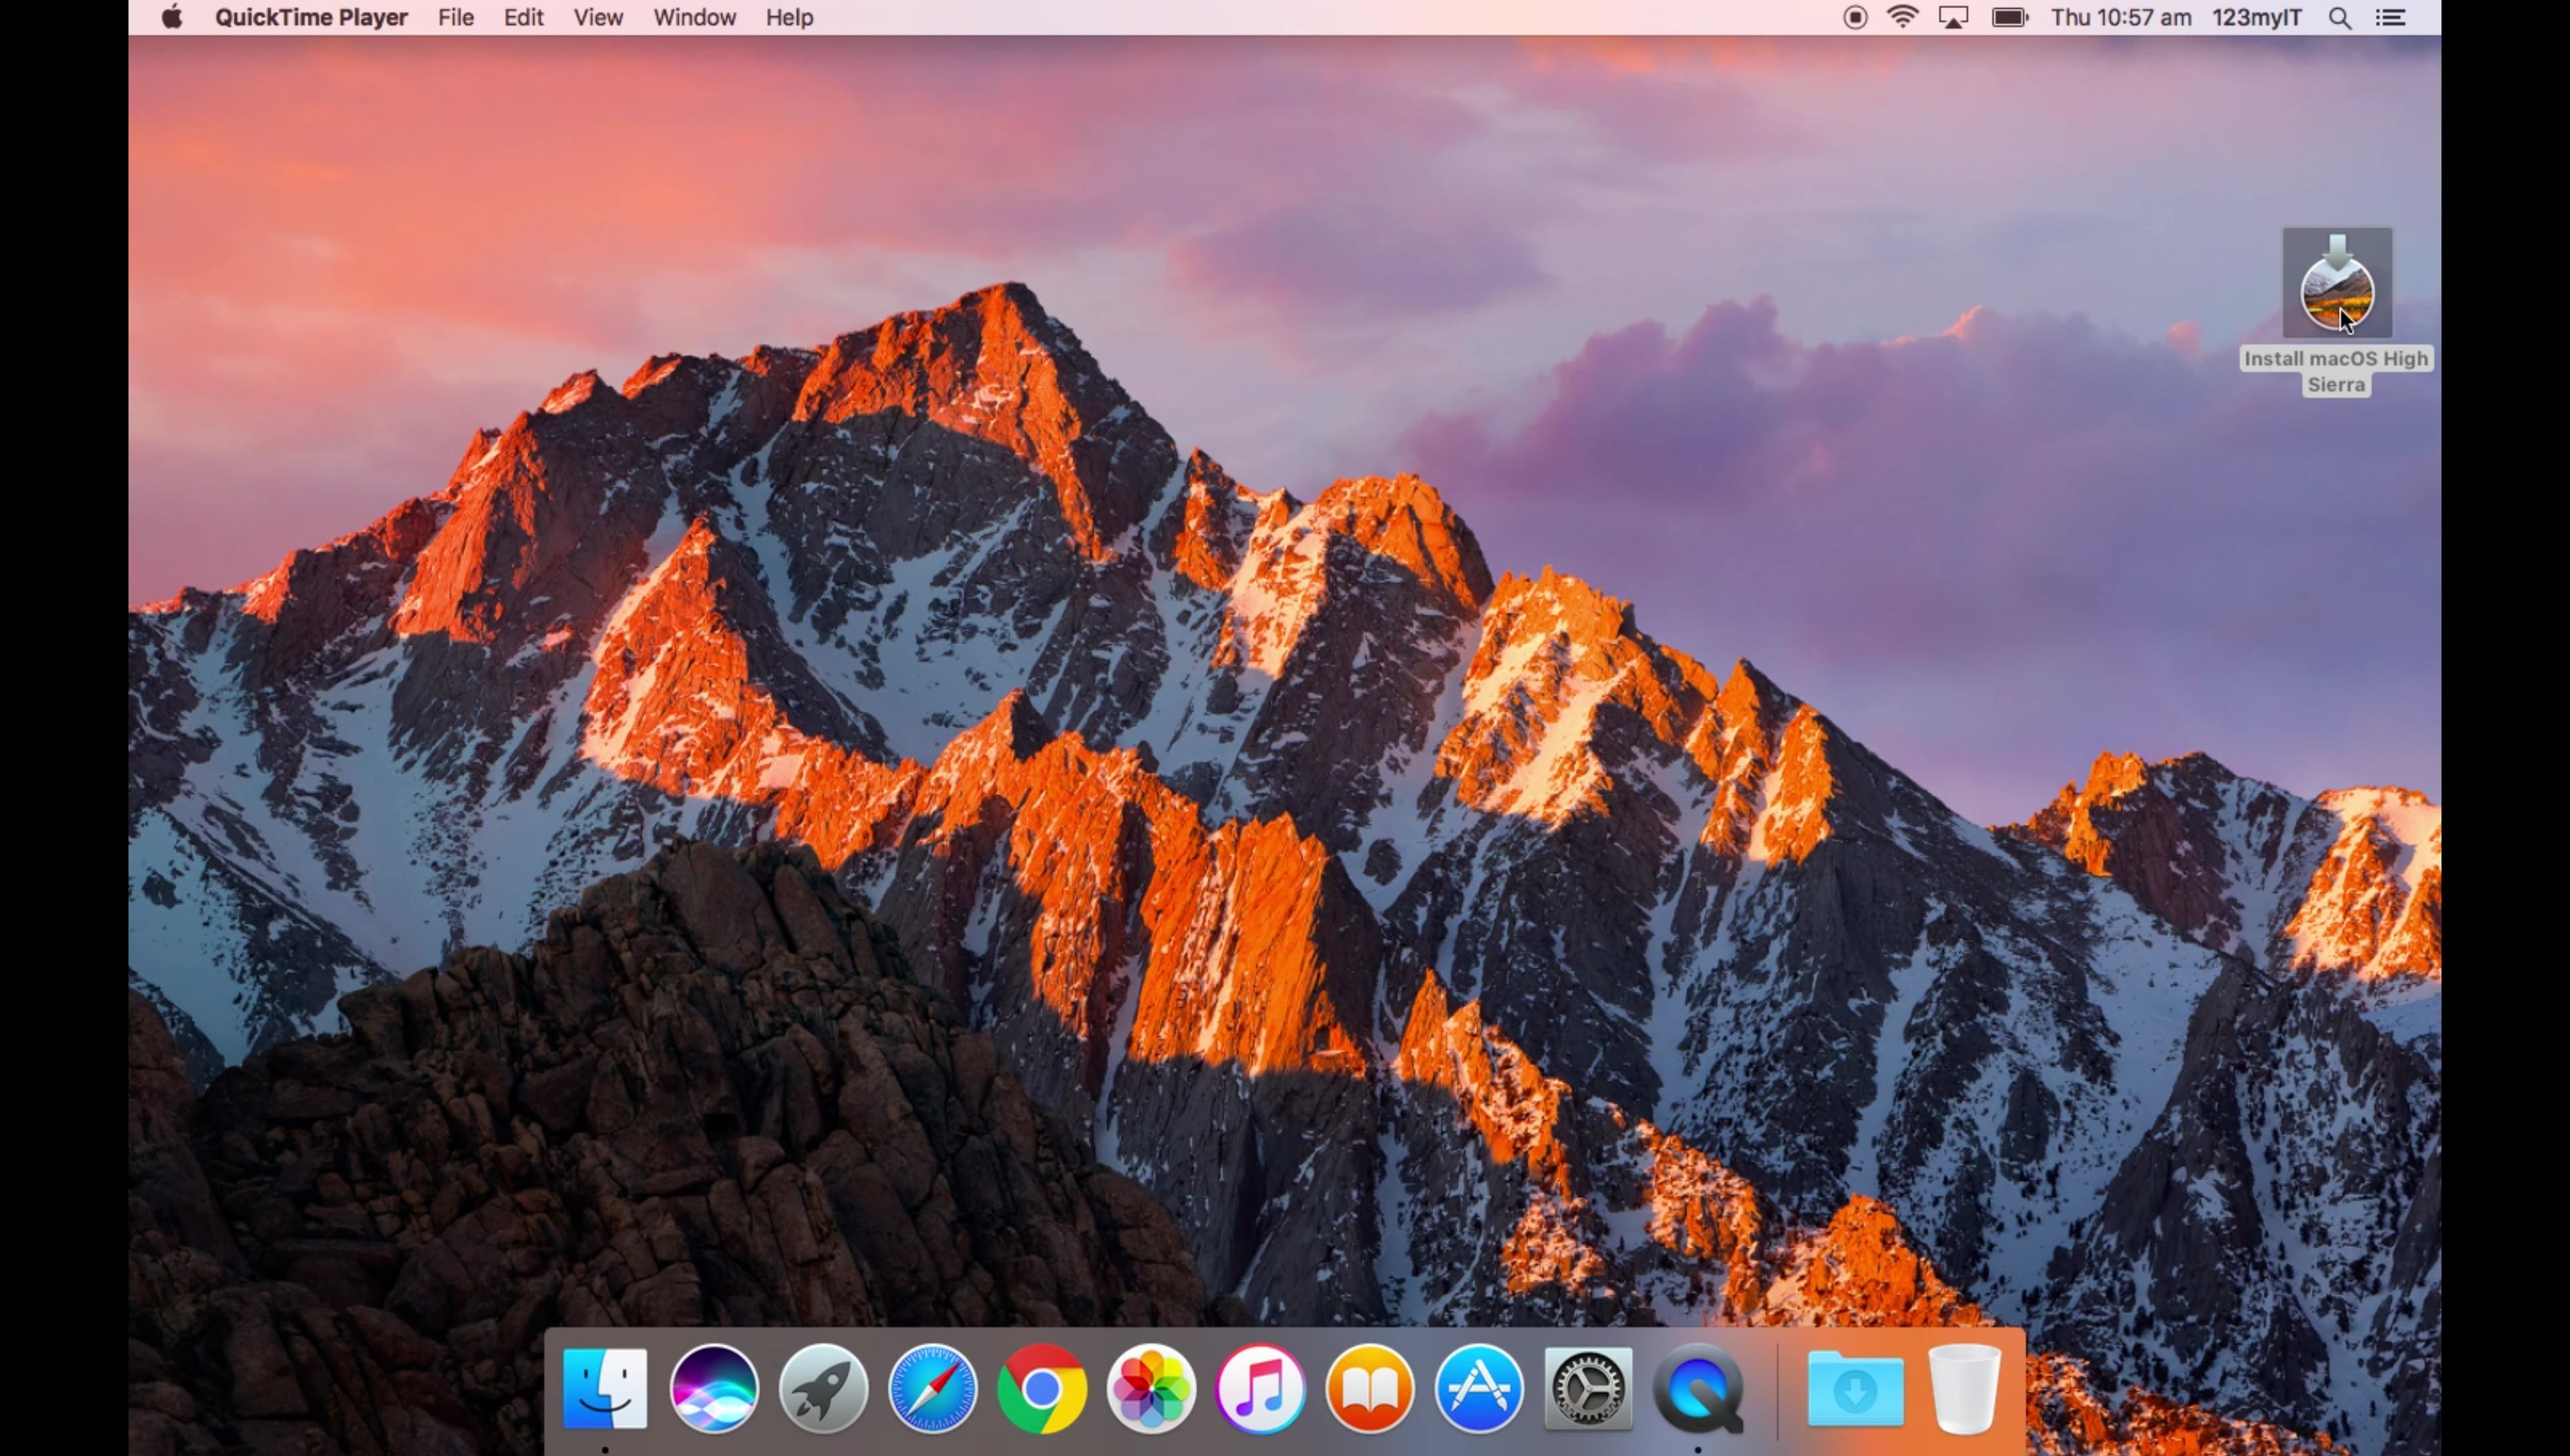Open Finder from the Dock
This screenshot has height=1456, width=2570.
coord(605,1388)
